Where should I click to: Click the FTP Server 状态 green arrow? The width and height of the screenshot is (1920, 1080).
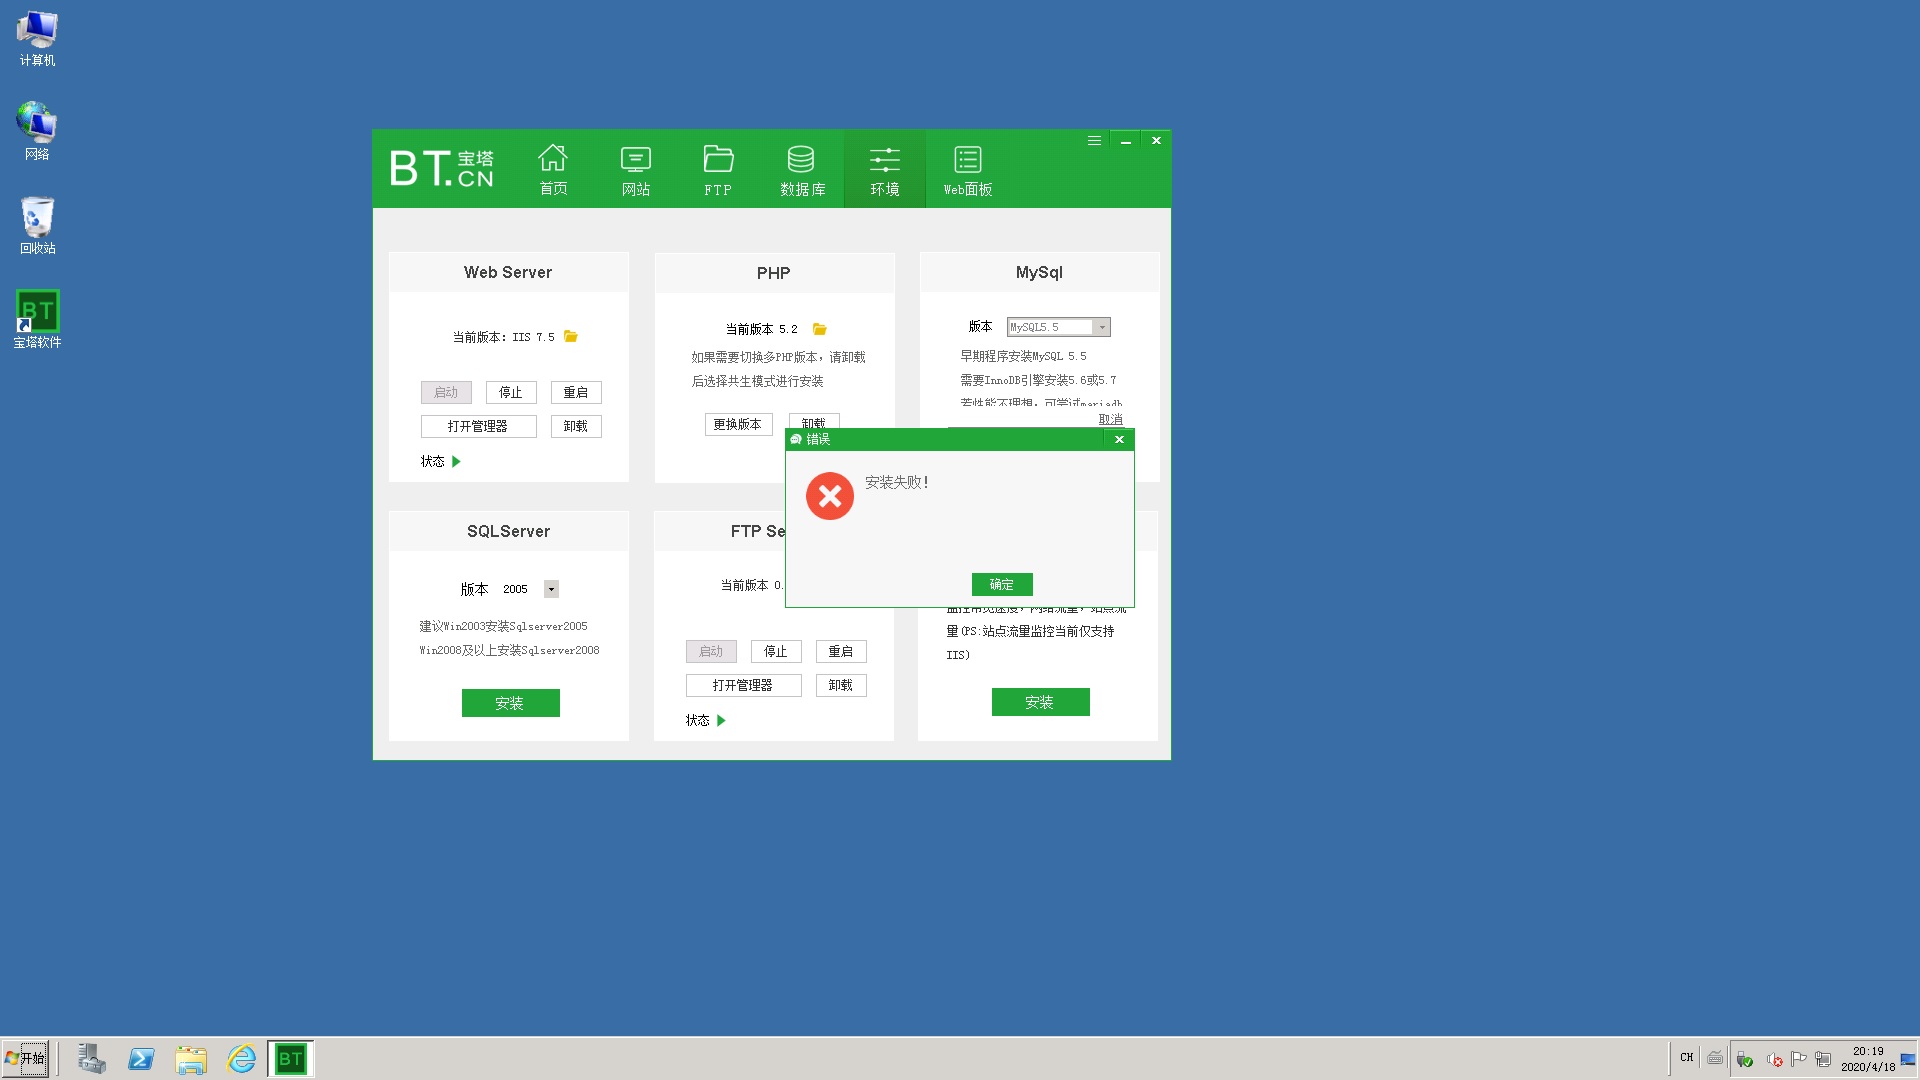coord(721,720)
